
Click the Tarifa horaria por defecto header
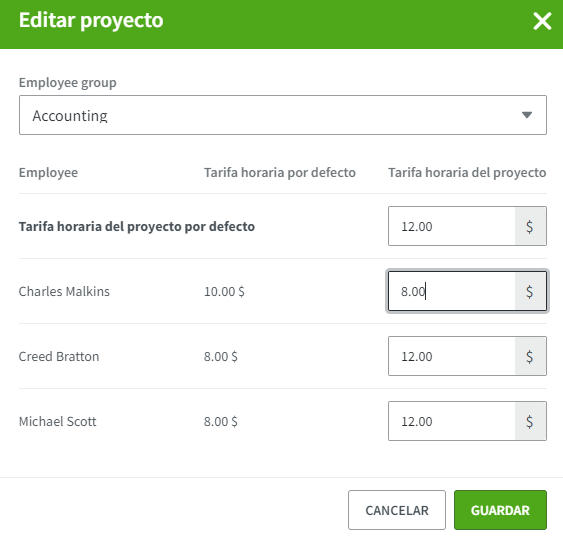(x=280, y=173)
